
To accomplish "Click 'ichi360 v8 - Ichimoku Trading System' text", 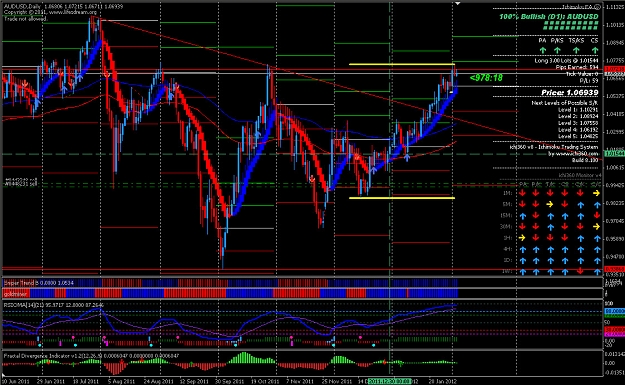I will tap(554, 147).
